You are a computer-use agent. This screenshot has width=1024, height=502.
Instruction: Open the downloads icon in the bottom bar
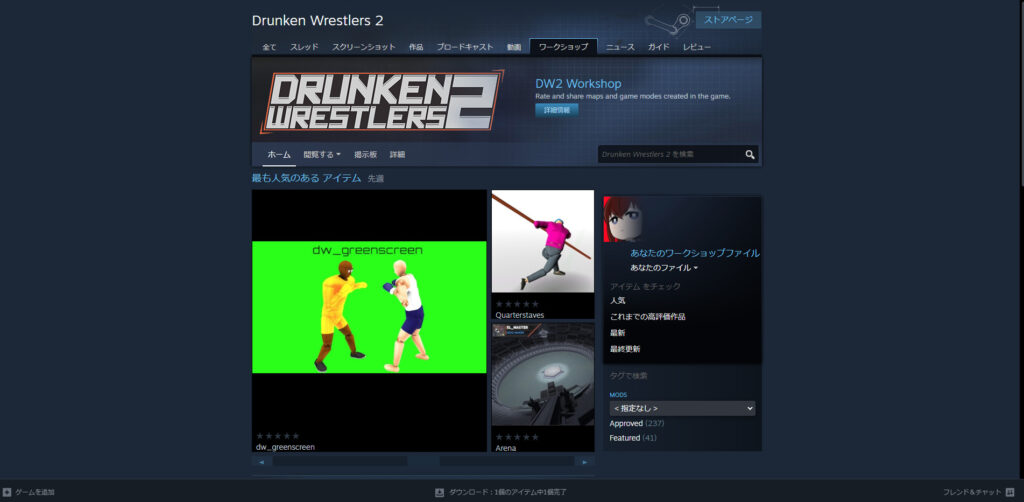[x=440, y=492]
